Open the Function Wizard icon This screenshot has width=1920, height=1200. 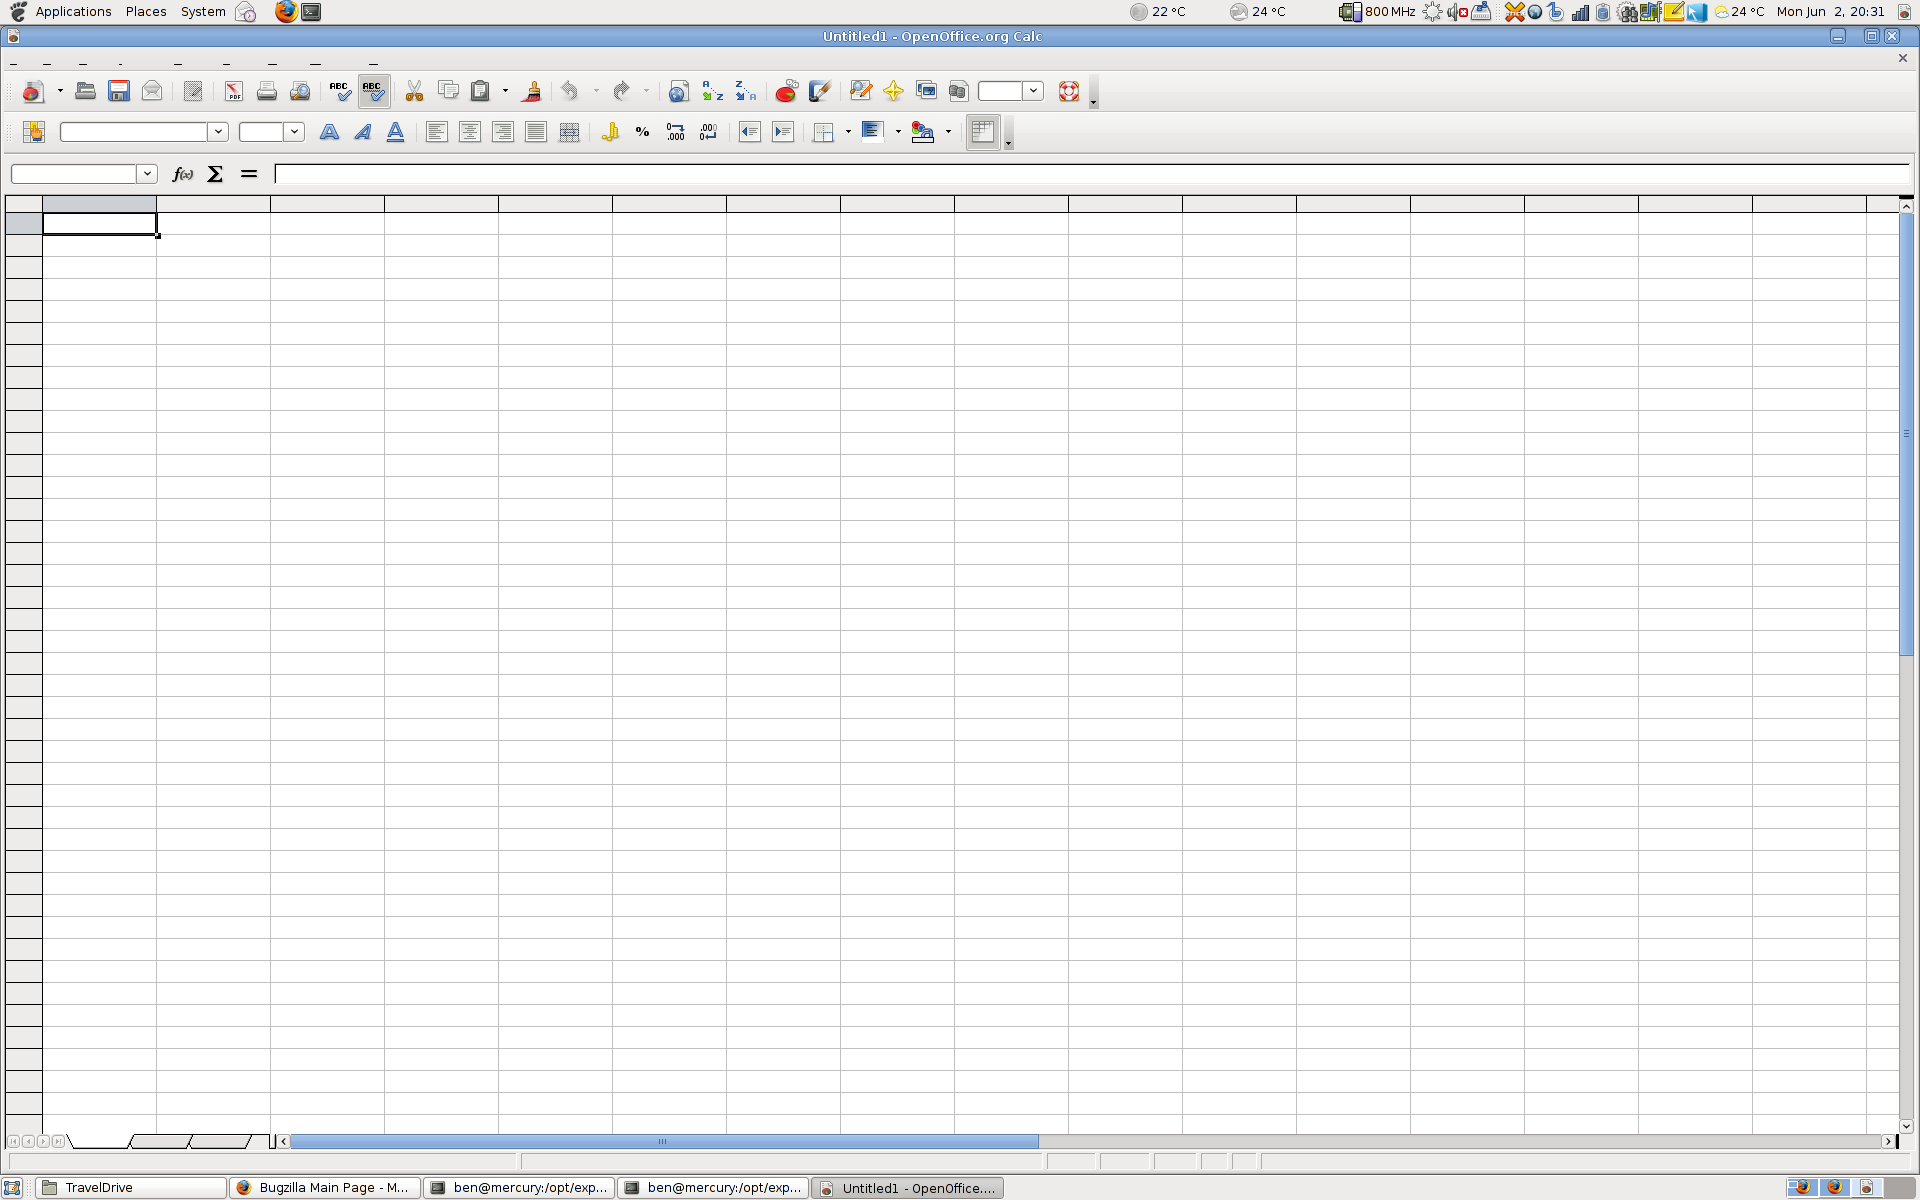[x=182, y=174]
